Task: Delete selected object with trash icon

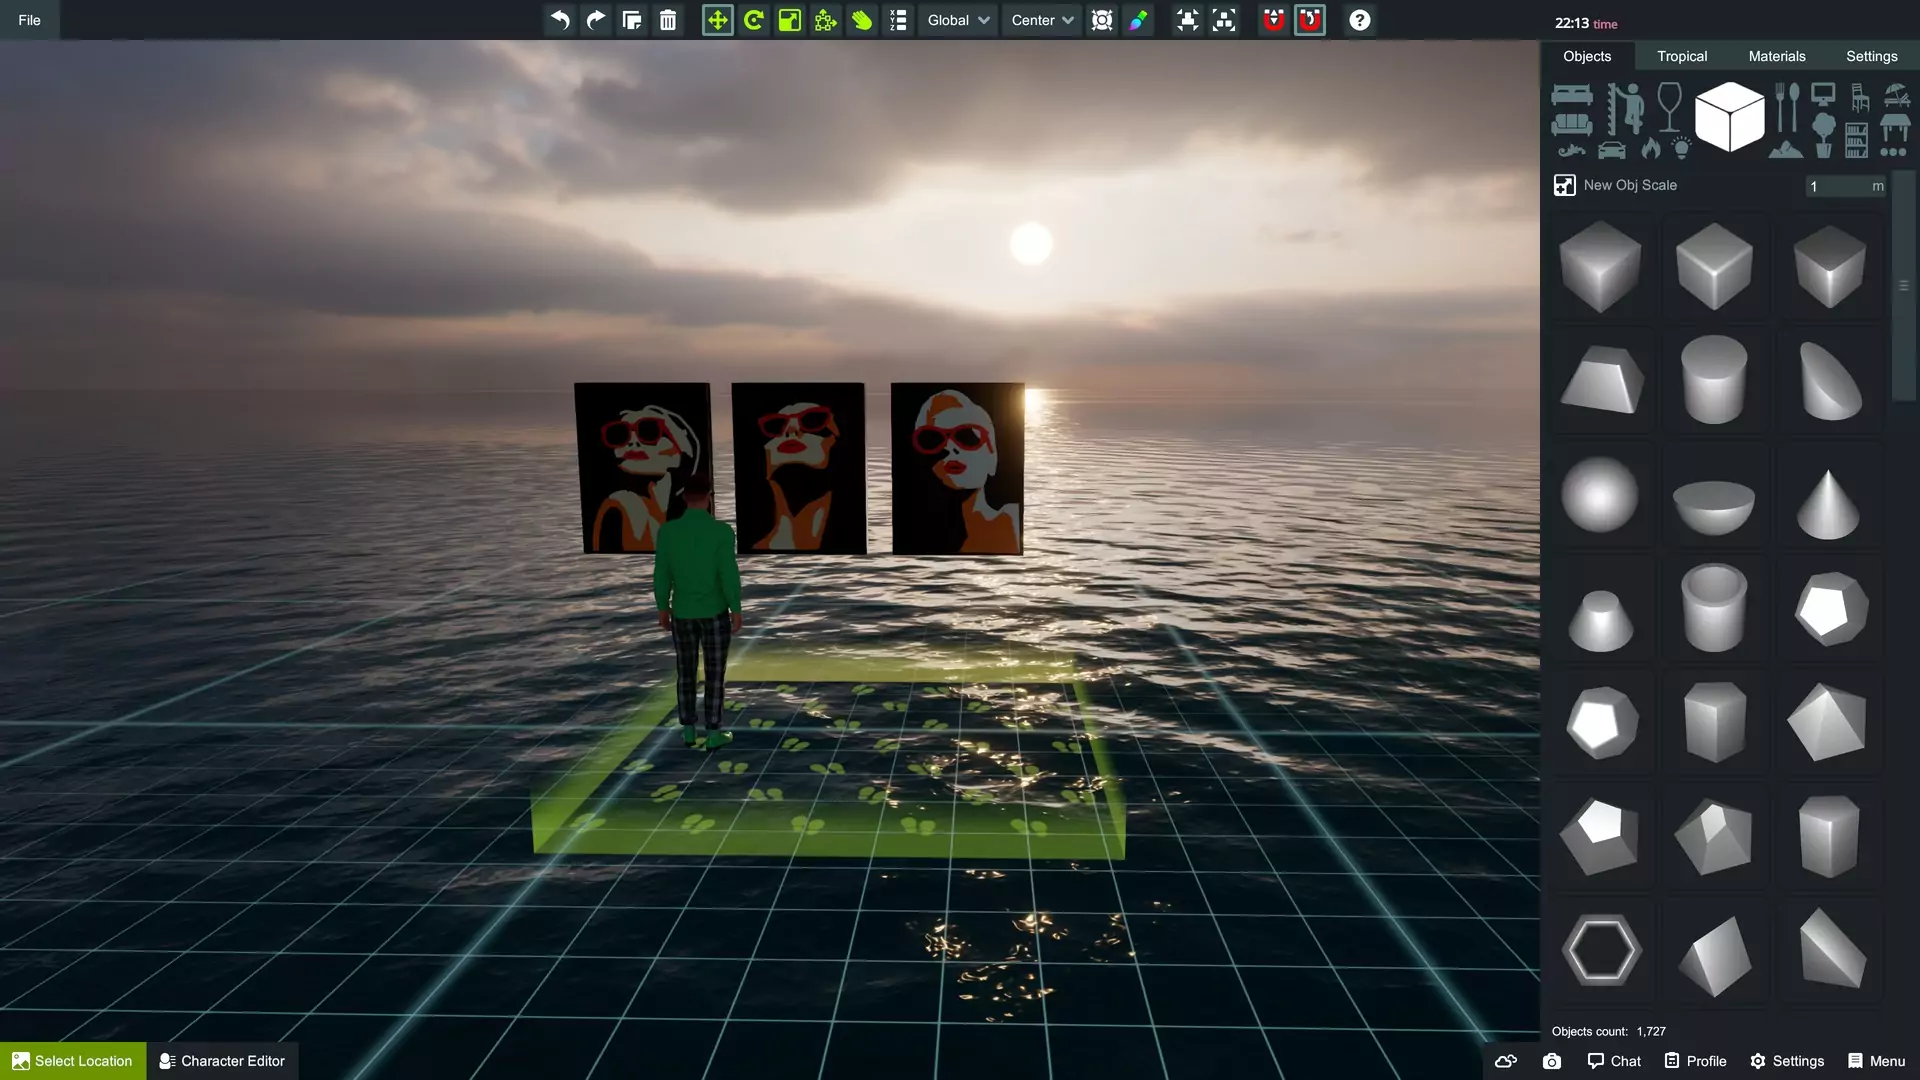Action: point(668,20)
